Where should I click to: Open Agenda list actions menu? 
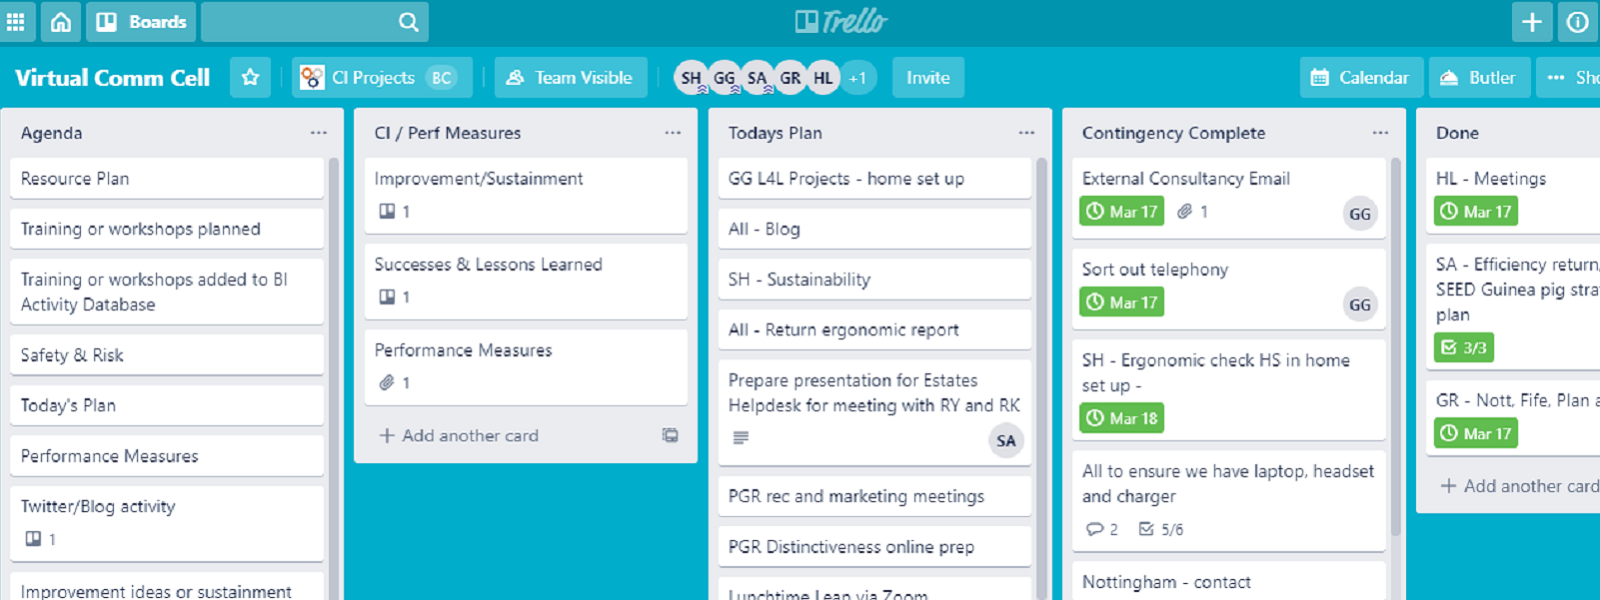318,133
